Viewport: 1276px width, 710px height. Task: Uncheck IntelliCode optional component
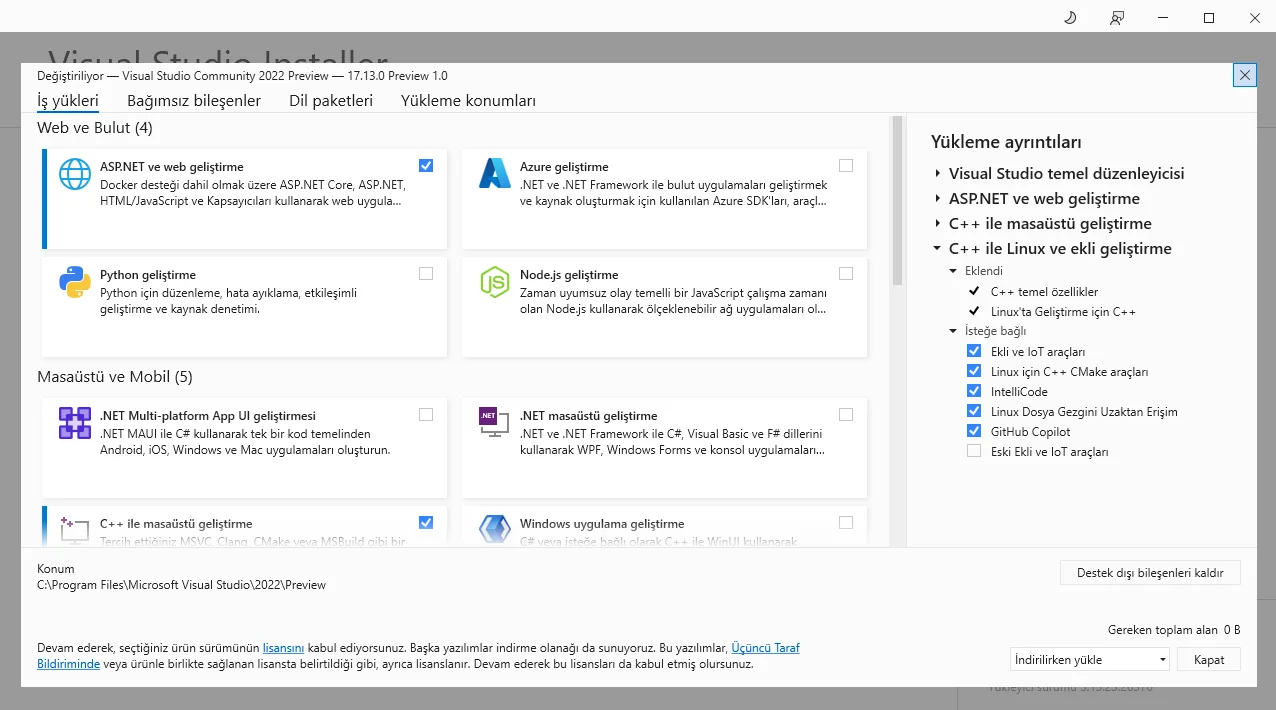pos(974,391)
